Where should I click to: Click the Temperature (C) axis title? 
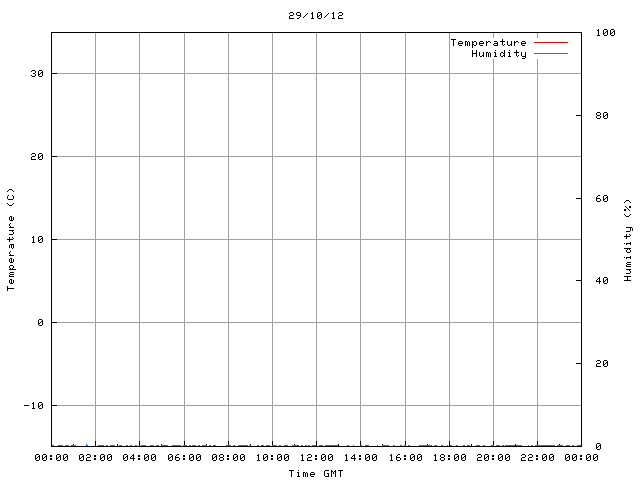click(11, 239)
